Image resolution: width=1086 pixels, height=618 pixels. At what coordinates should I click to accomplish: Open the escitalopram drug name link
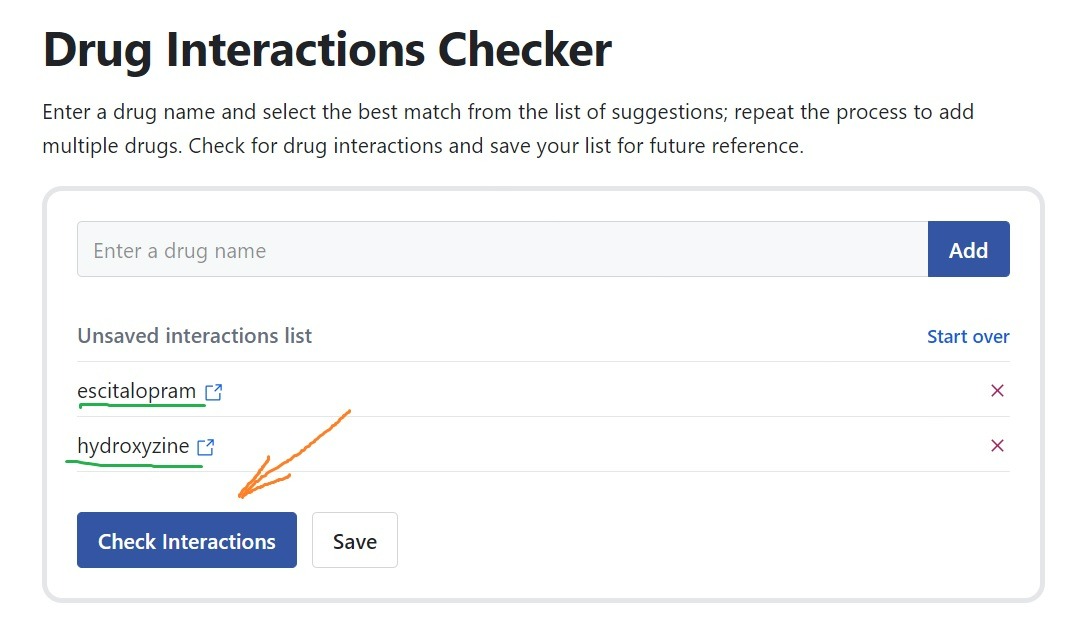tap(137, 391)
